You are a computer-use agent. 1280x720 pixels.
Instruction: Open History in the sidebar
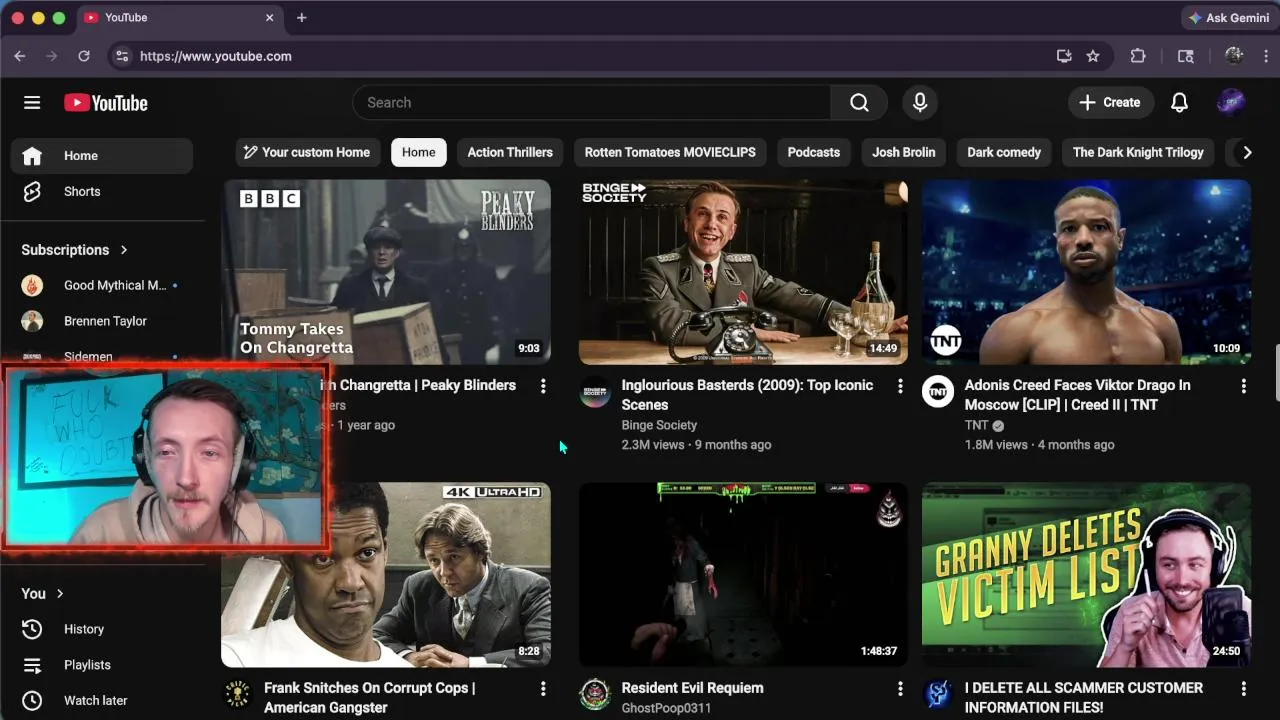pos(102,629)
